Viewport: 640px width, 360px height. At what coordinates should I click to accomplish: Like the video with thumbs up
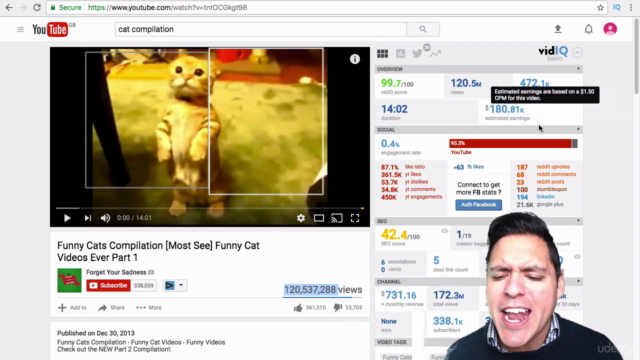point(298,307)
